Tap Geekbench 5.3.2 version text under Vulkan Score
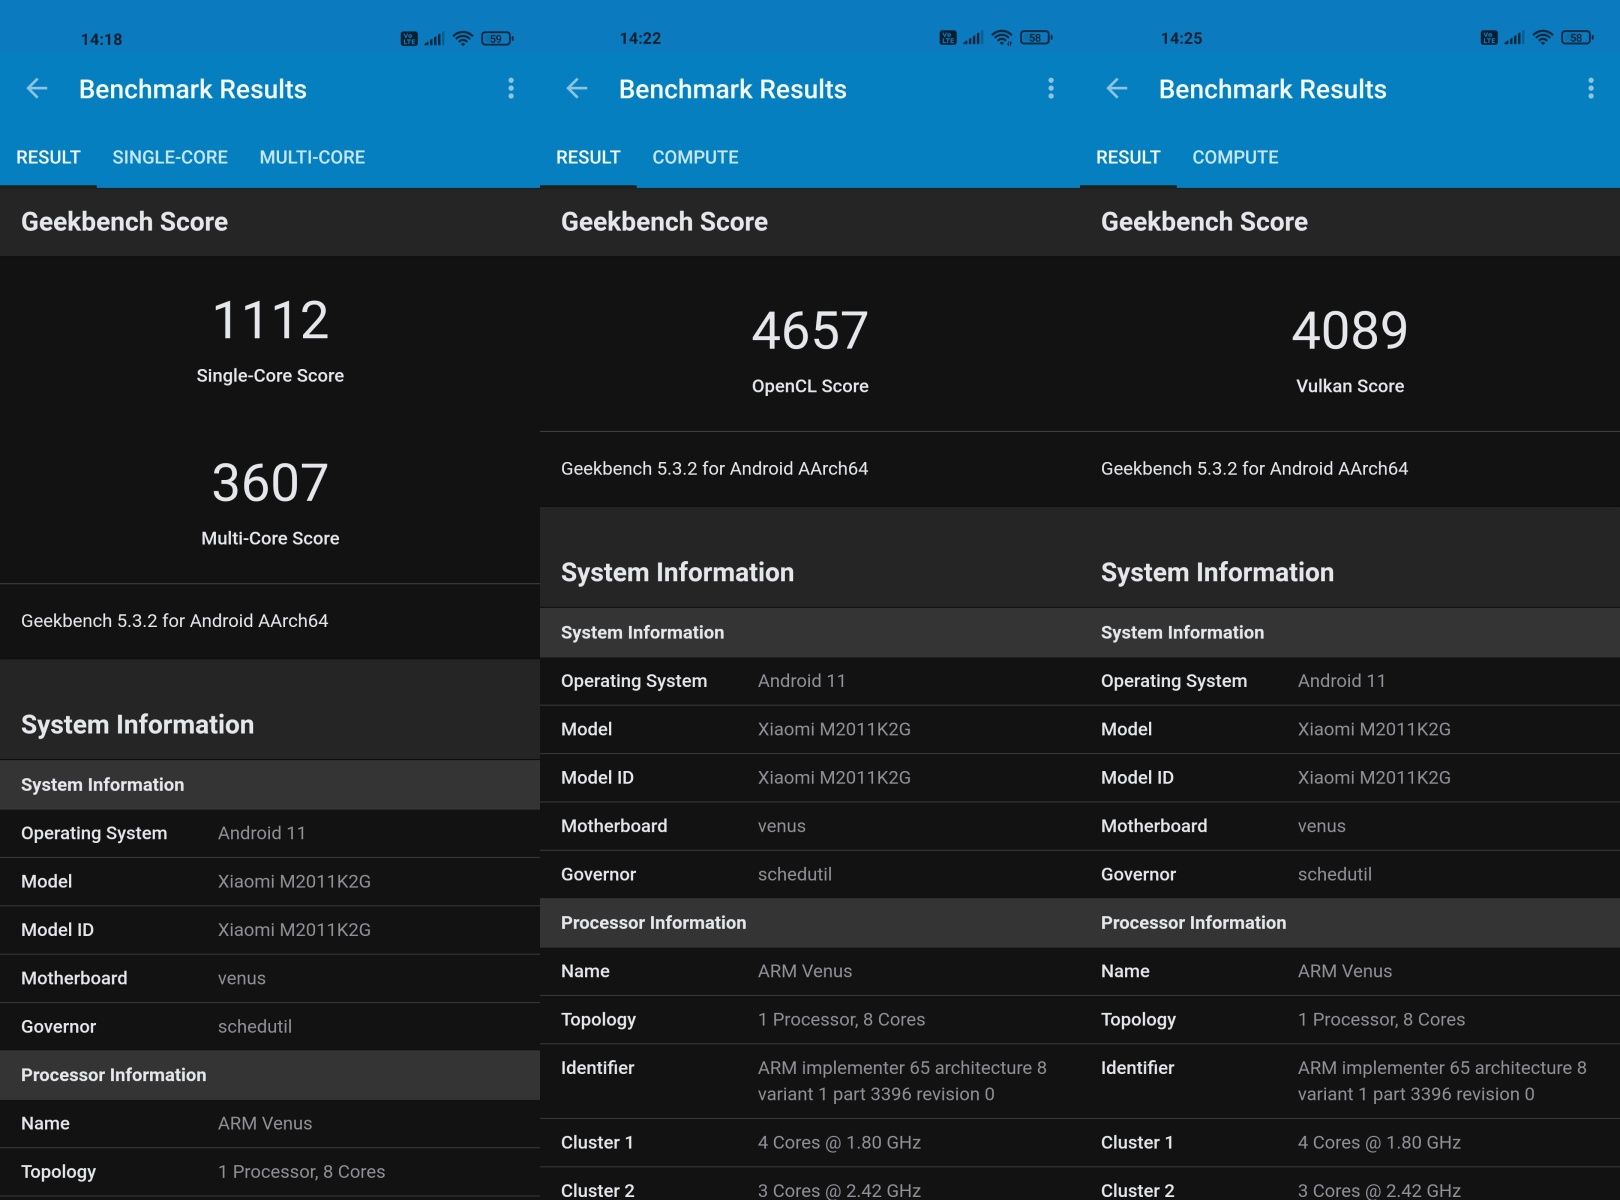 [x=1255, y=468]
